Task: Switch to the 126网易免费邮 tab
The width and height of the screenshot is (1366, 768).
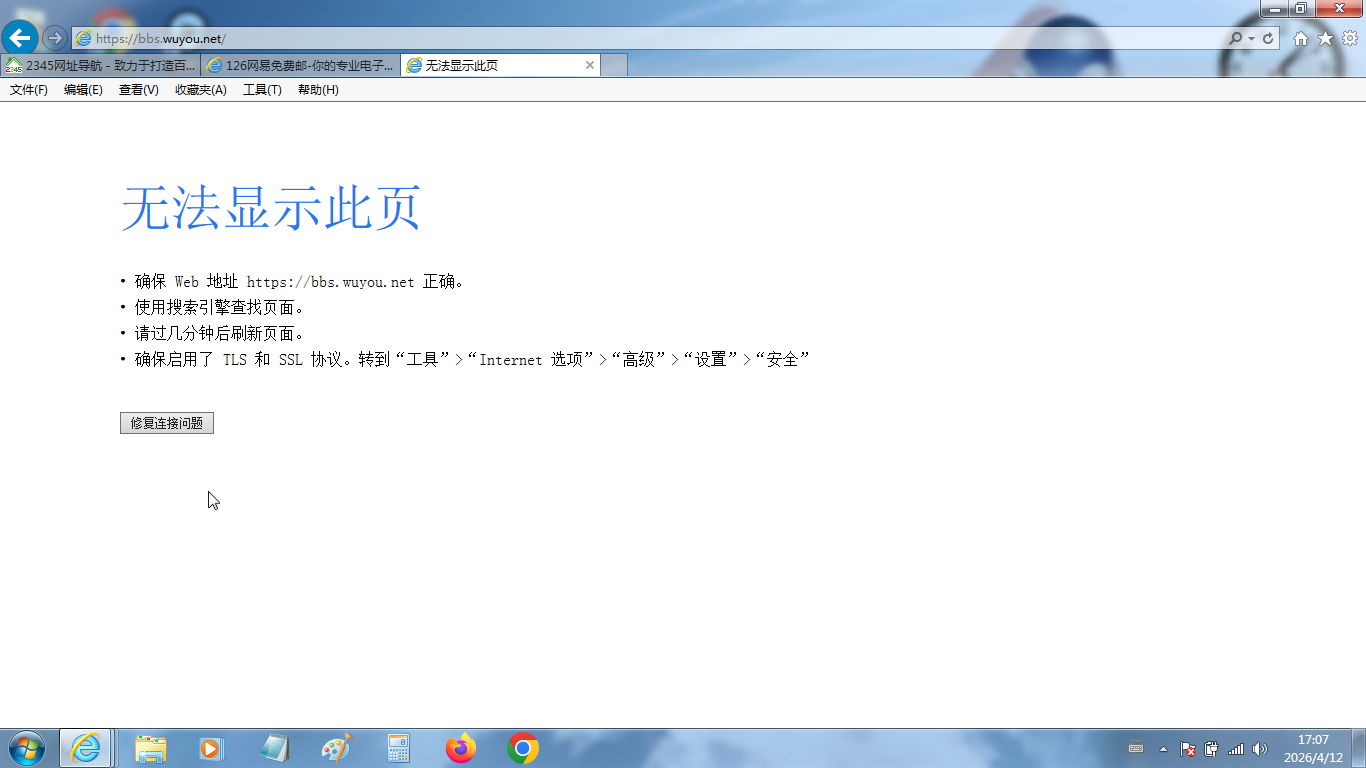Action: click(300, 65)
